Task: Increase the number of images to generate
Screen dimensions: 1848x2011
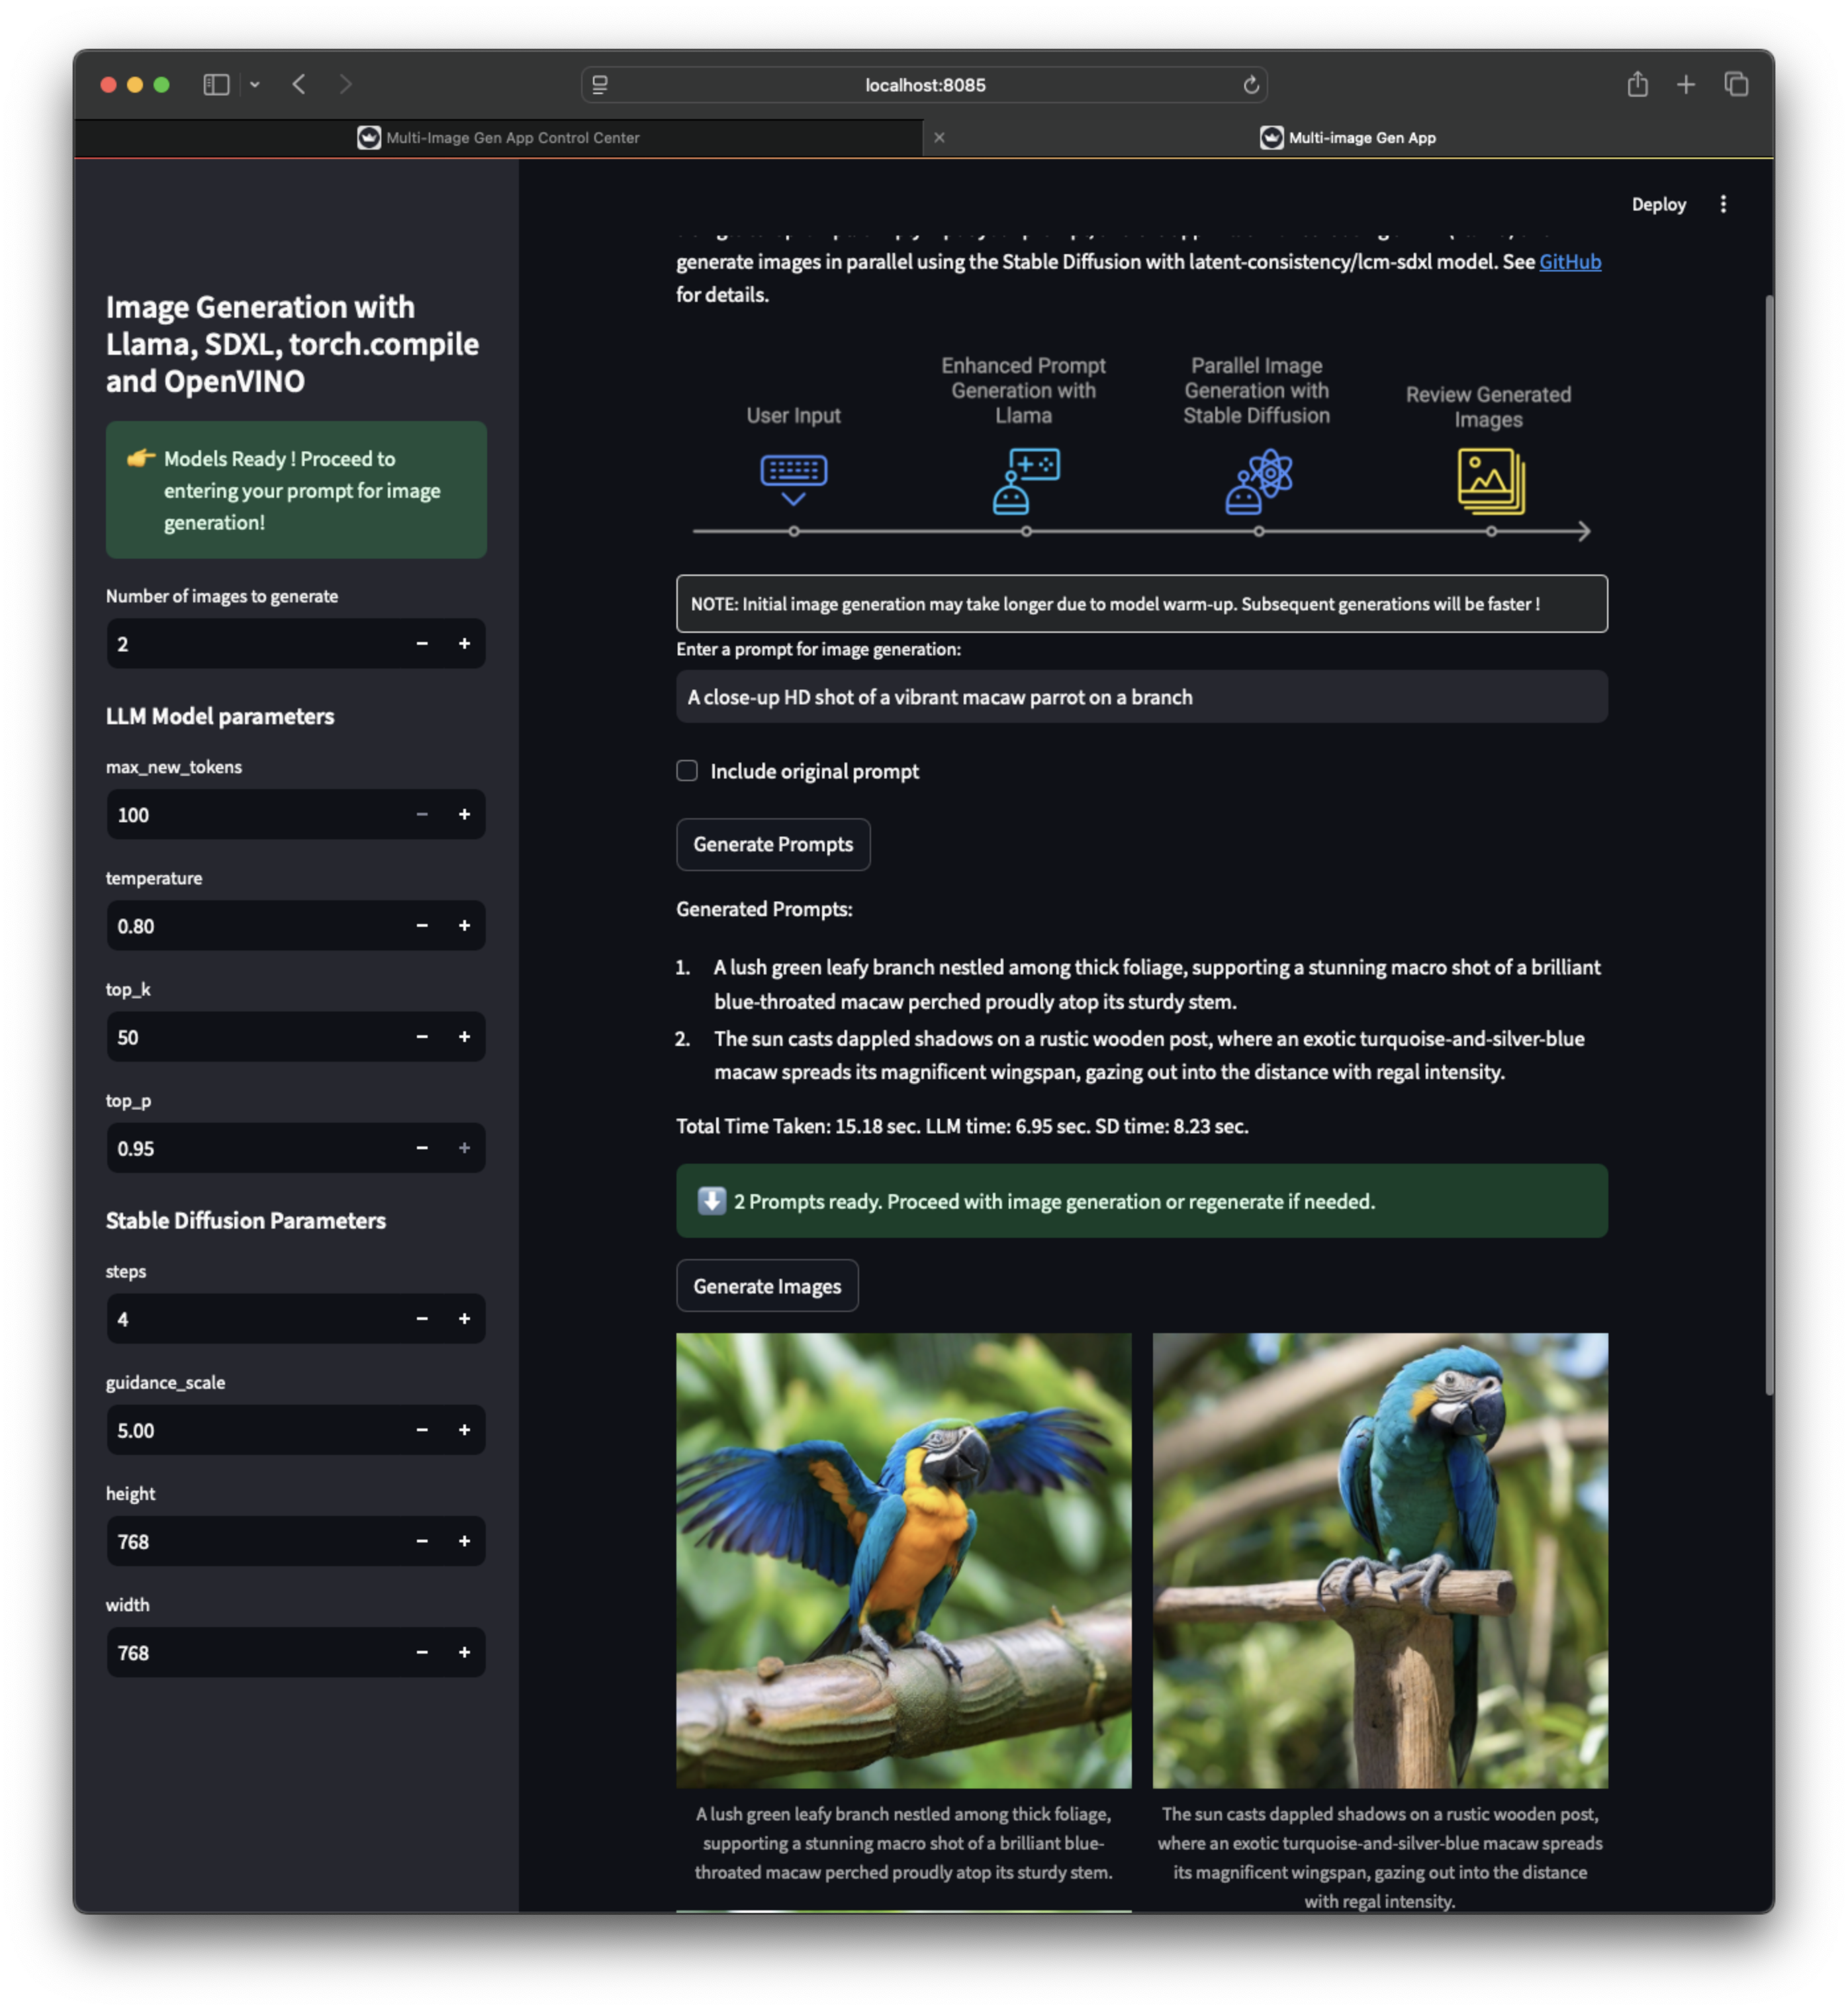Action: pyautogui.click(x=464, y=644)
